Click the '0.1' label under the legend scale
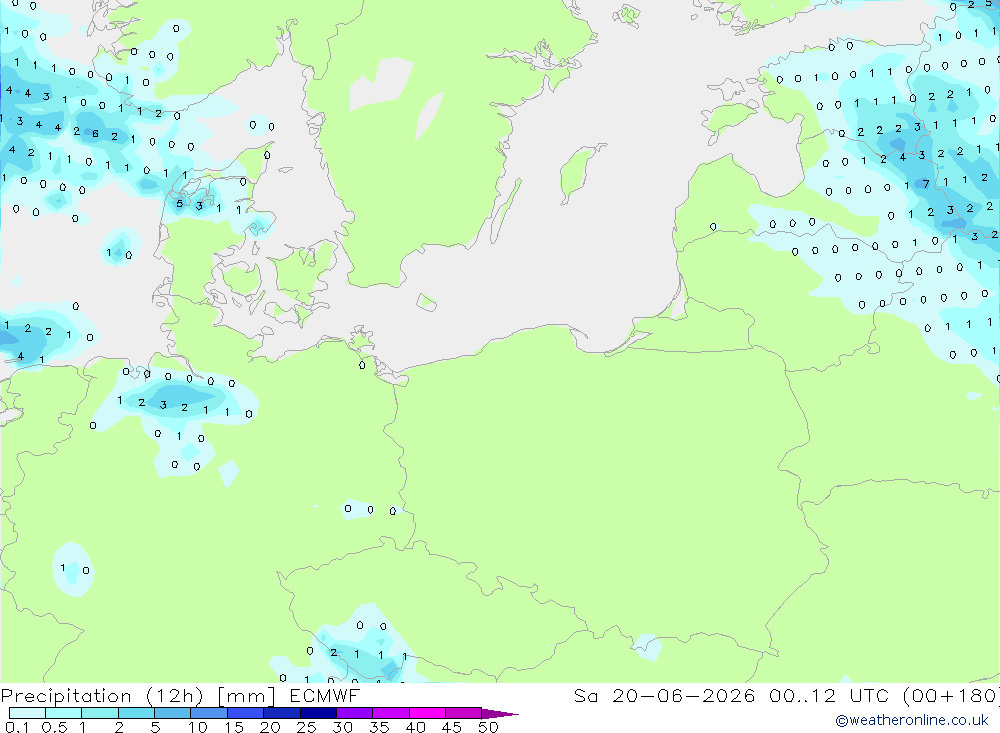The width and height of the screenshot is (1000, 733). (17, 727)
